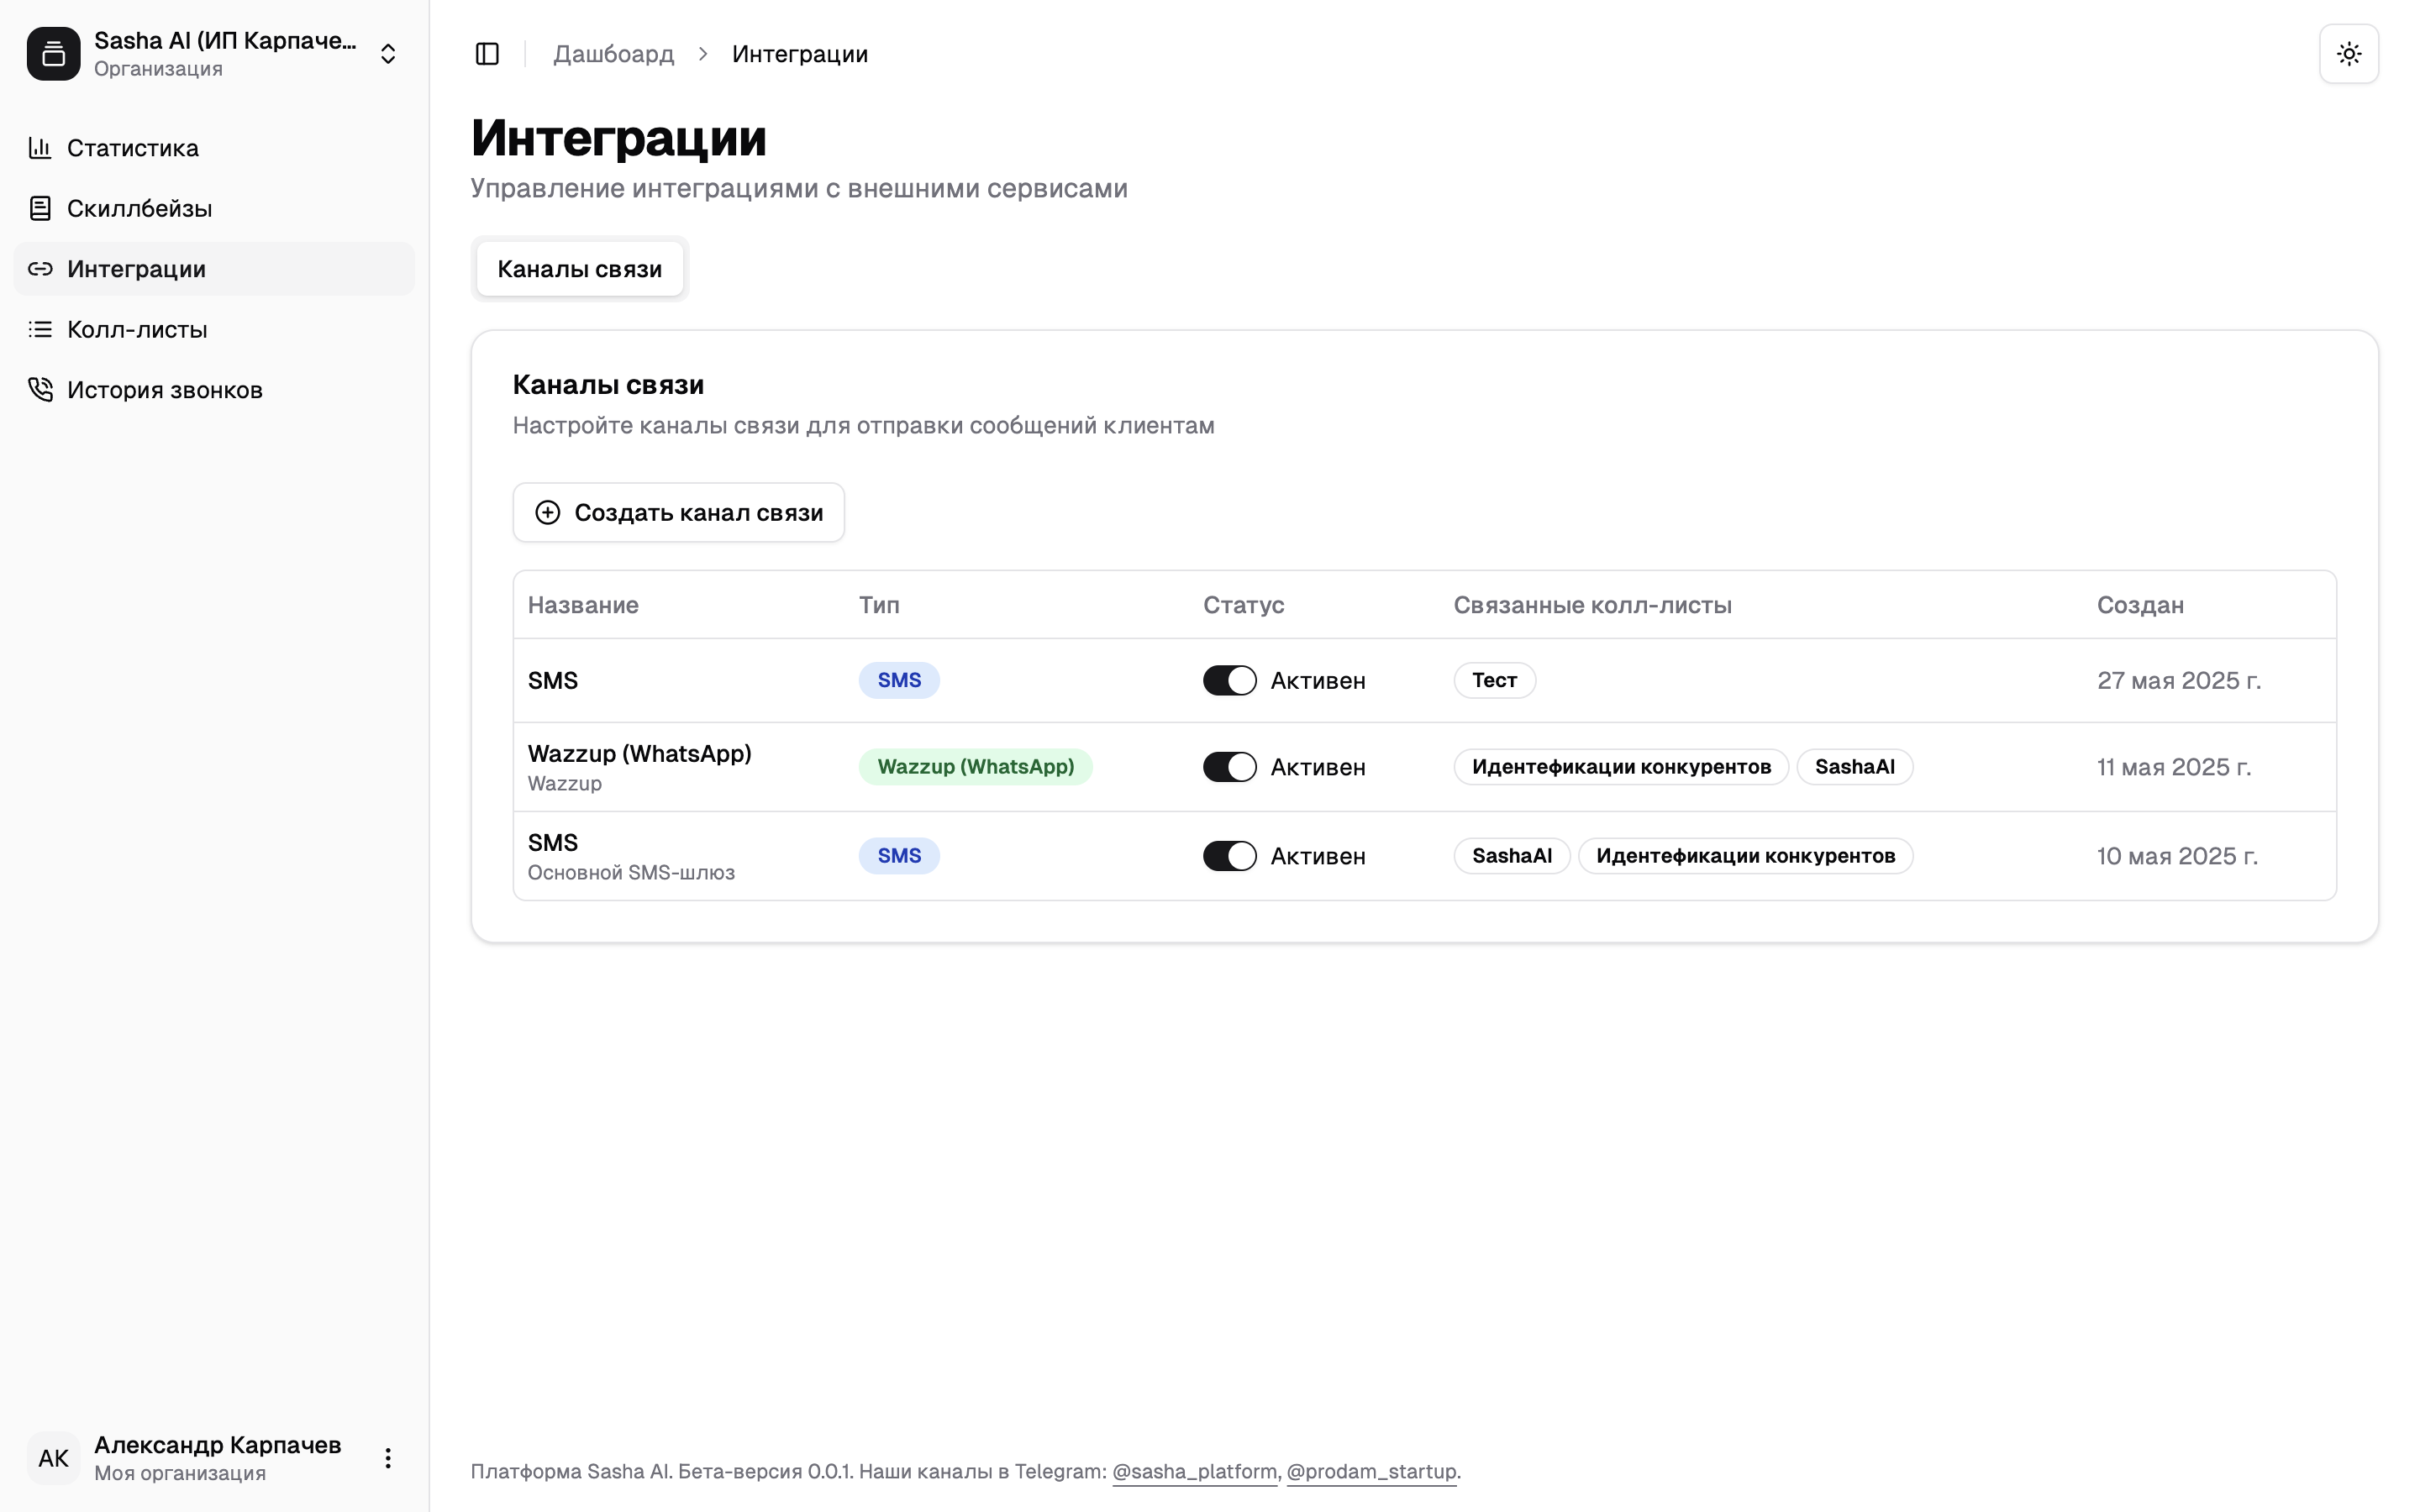This screenshot has width=2420, height=1512.
Task: Toggle the Основной SMS-шлюз channel status
Action: (1229, 856)
